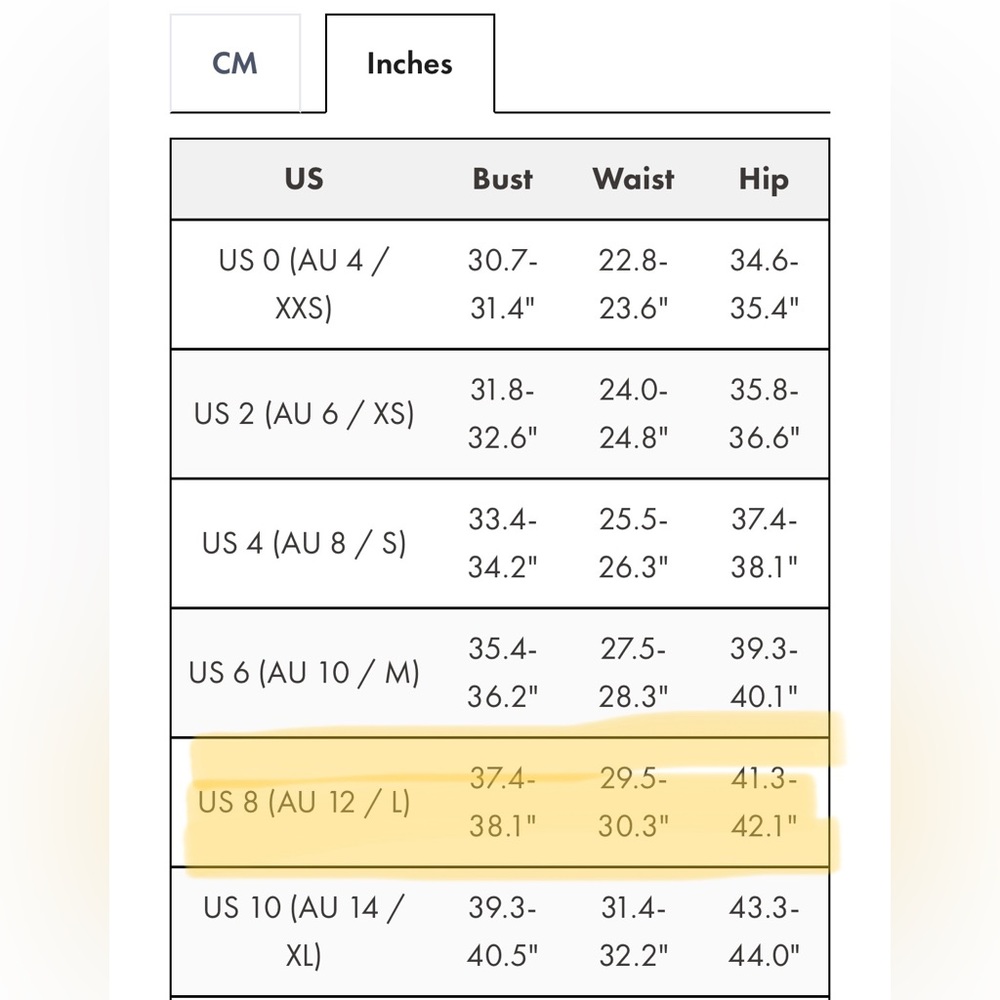Viewport: 1000px width, 1000px height.
Task: Click waist measurement 24.0-24.8"
Action: (633, 414)
